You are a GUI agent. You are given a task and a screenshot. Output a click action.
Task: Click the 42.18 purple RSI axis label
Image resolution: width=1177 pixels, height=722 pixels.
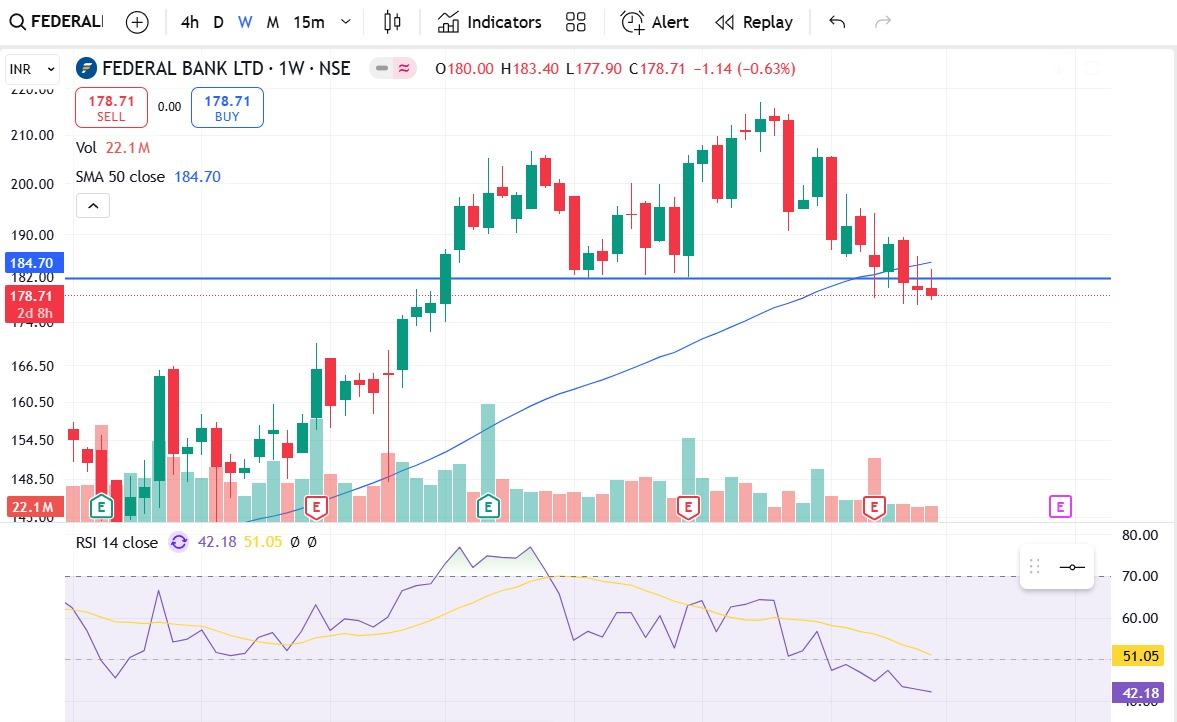(x=1137, y=692)
